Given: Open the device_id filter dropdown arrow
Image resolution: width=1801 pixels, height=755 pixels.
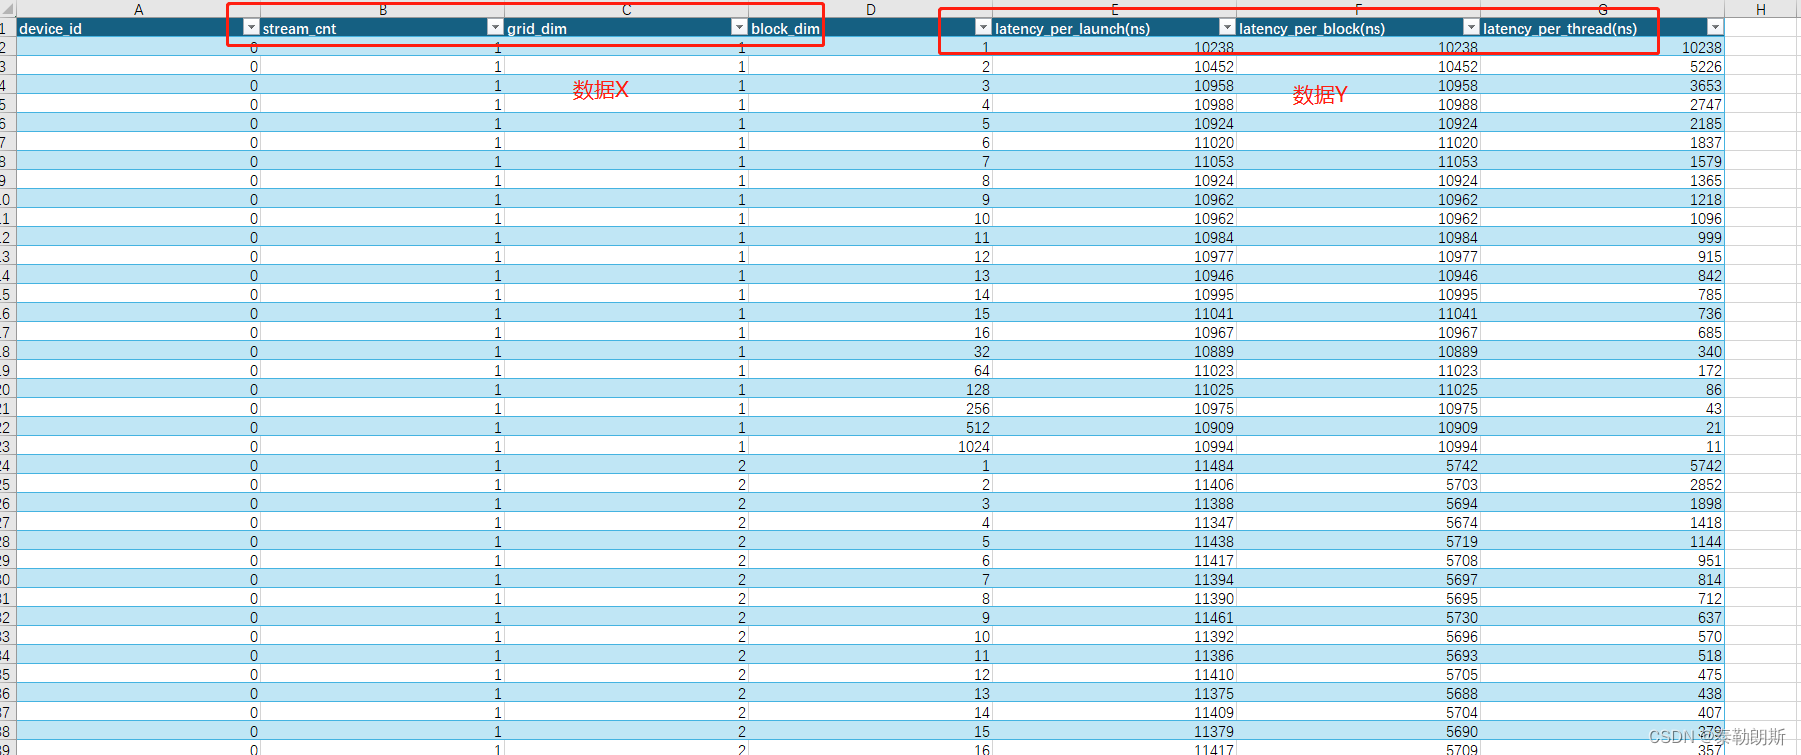Looking at the screenshot, I should point(251,28).
